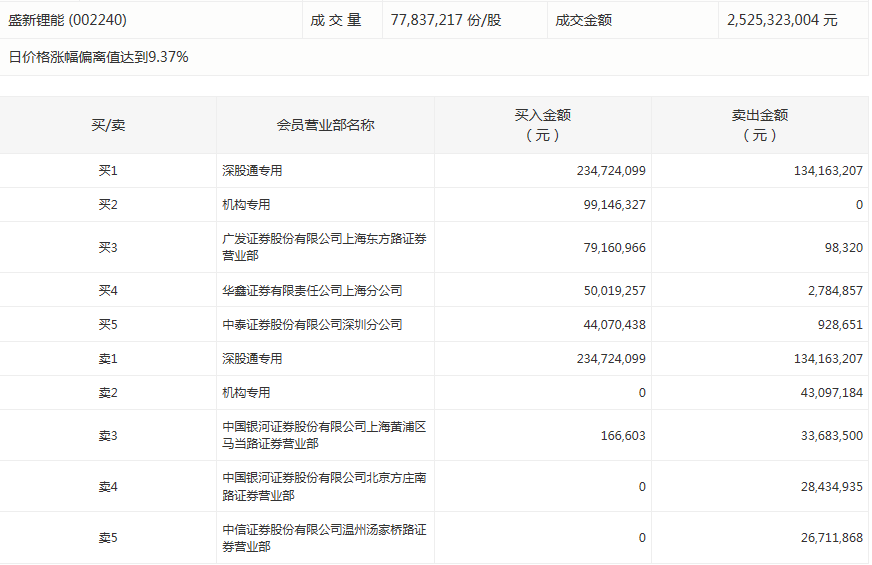Select the 77,837,217 份/股 volume value
872x565 pixels.
pos(448,20)
